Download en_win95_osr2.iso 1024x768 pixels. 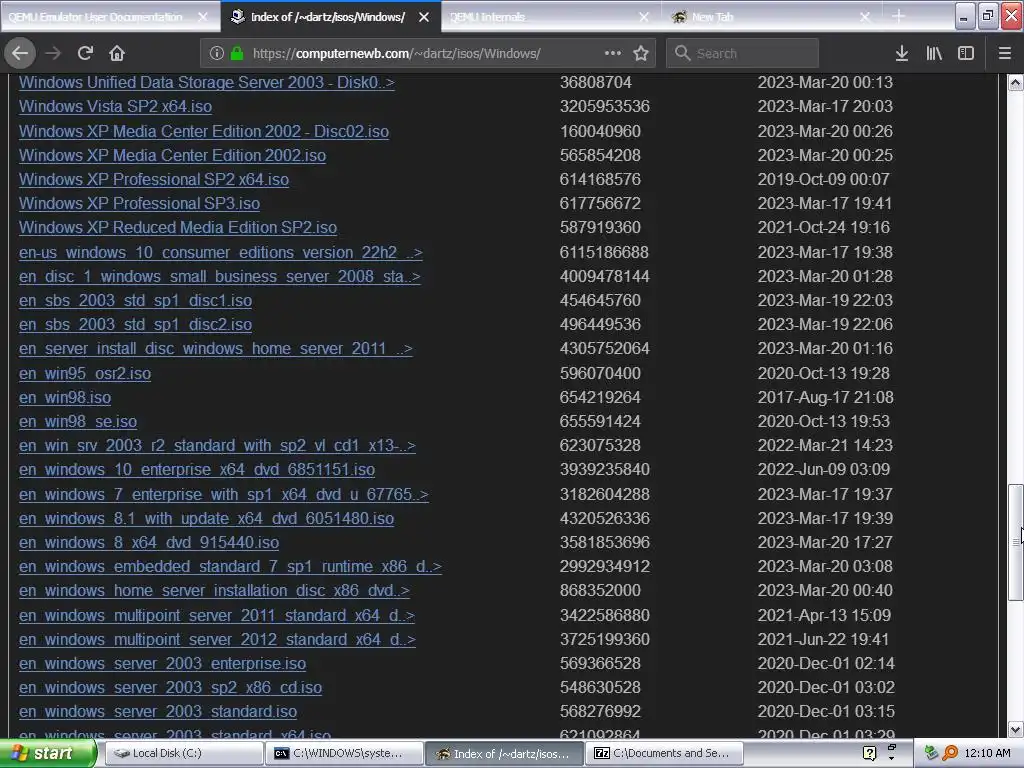[85, 374]
